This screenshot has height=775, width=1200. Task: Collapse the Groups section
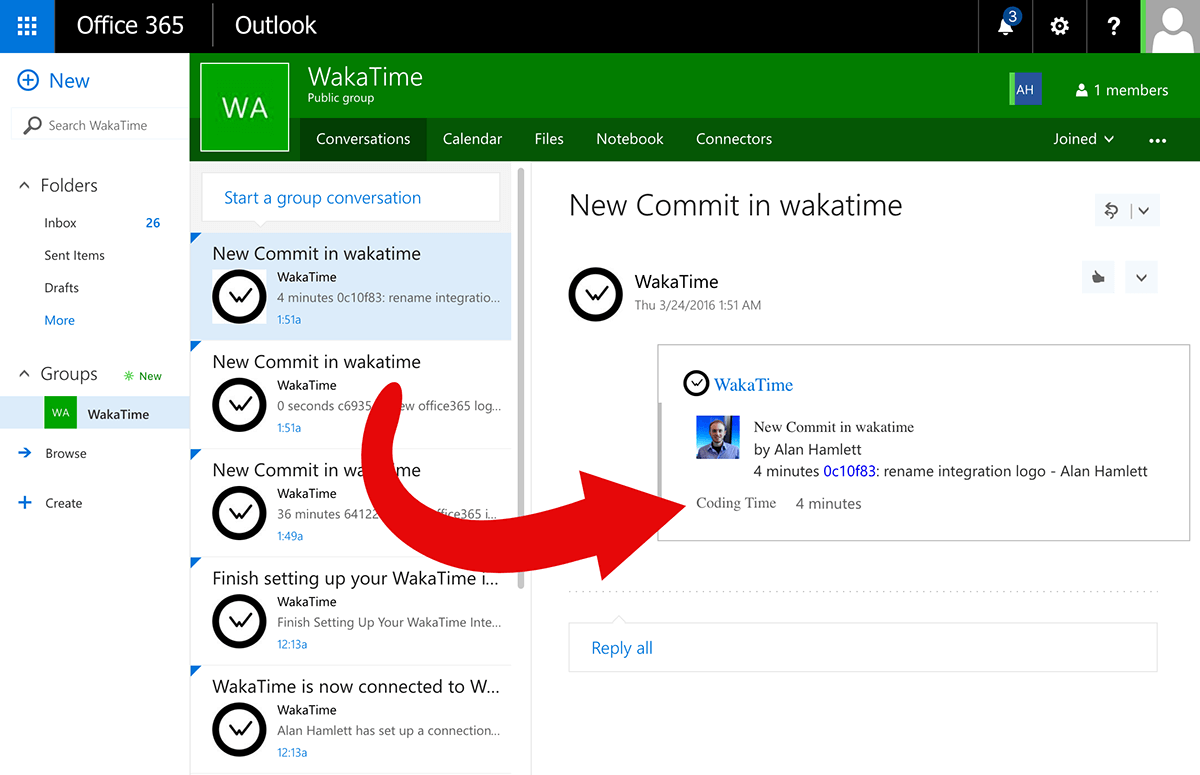25,374
